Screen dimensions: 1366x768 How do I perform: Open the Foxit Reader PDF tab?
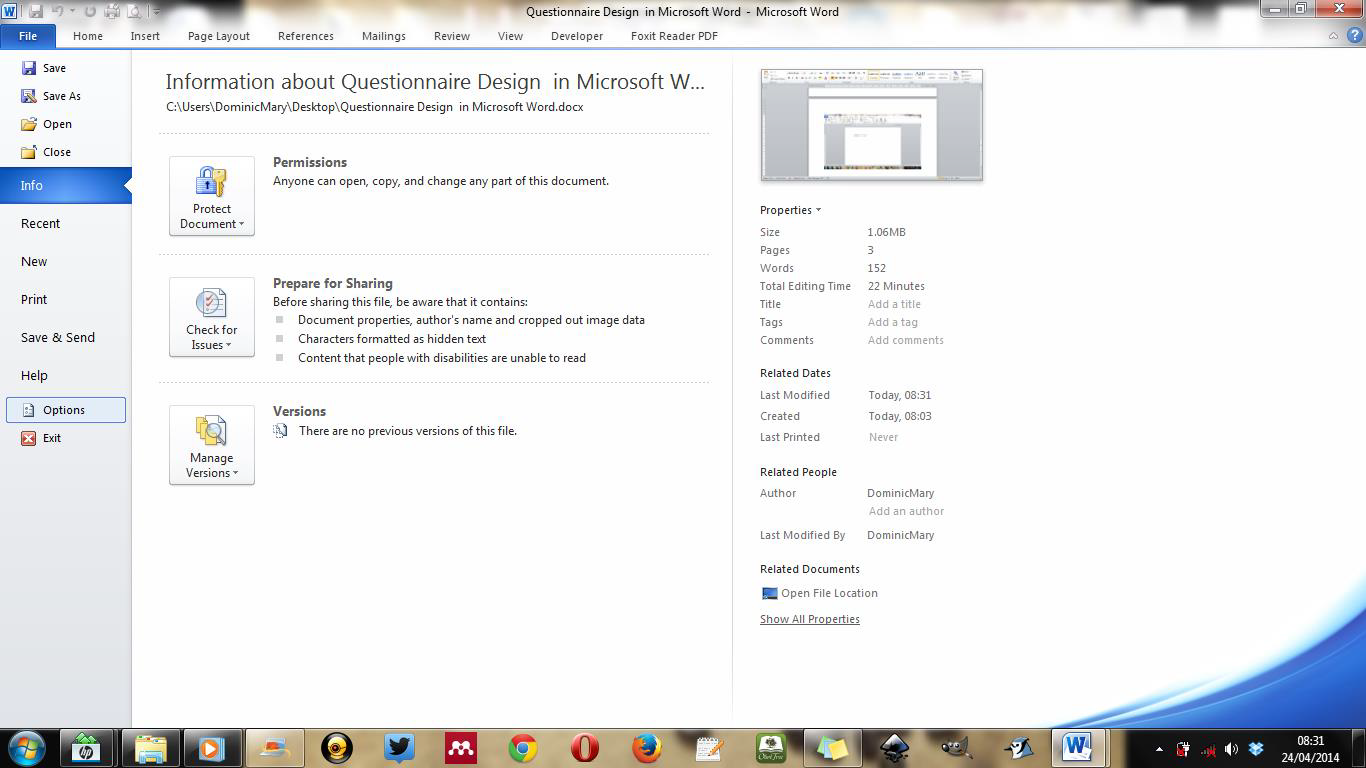point(674,36)
